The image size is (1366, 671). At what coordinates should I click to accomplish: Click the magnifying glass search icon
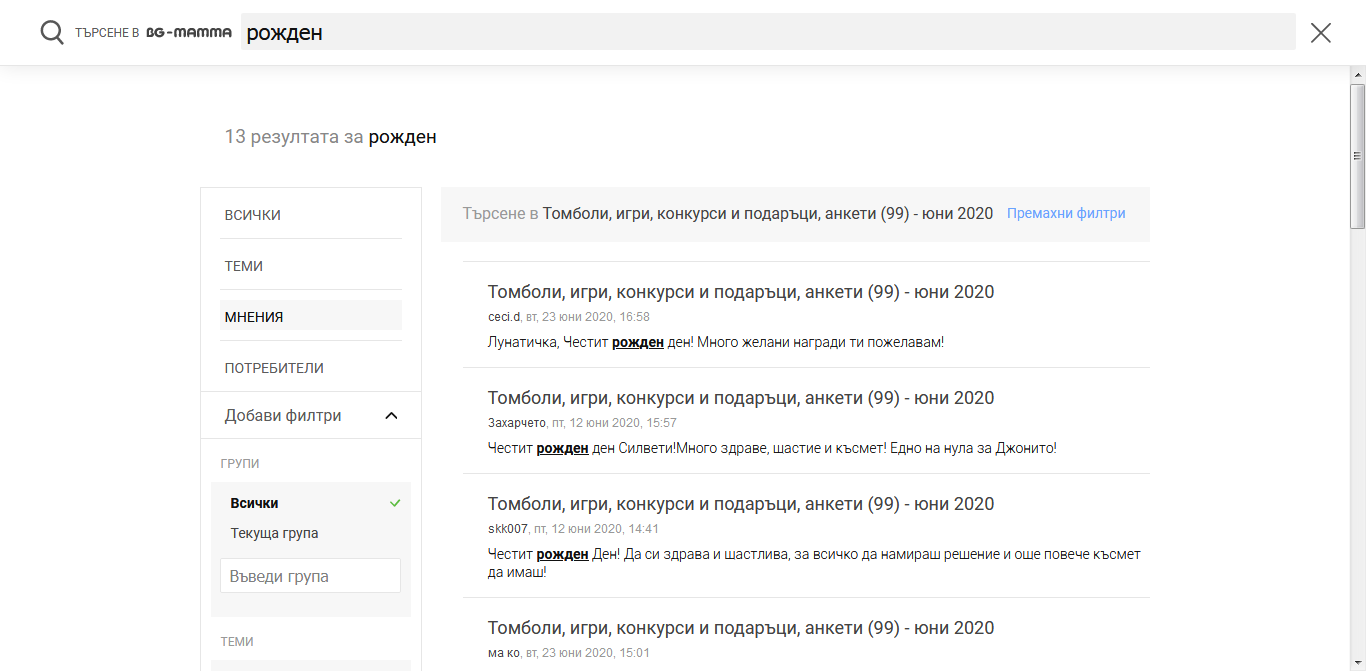(x=52, y=33)
